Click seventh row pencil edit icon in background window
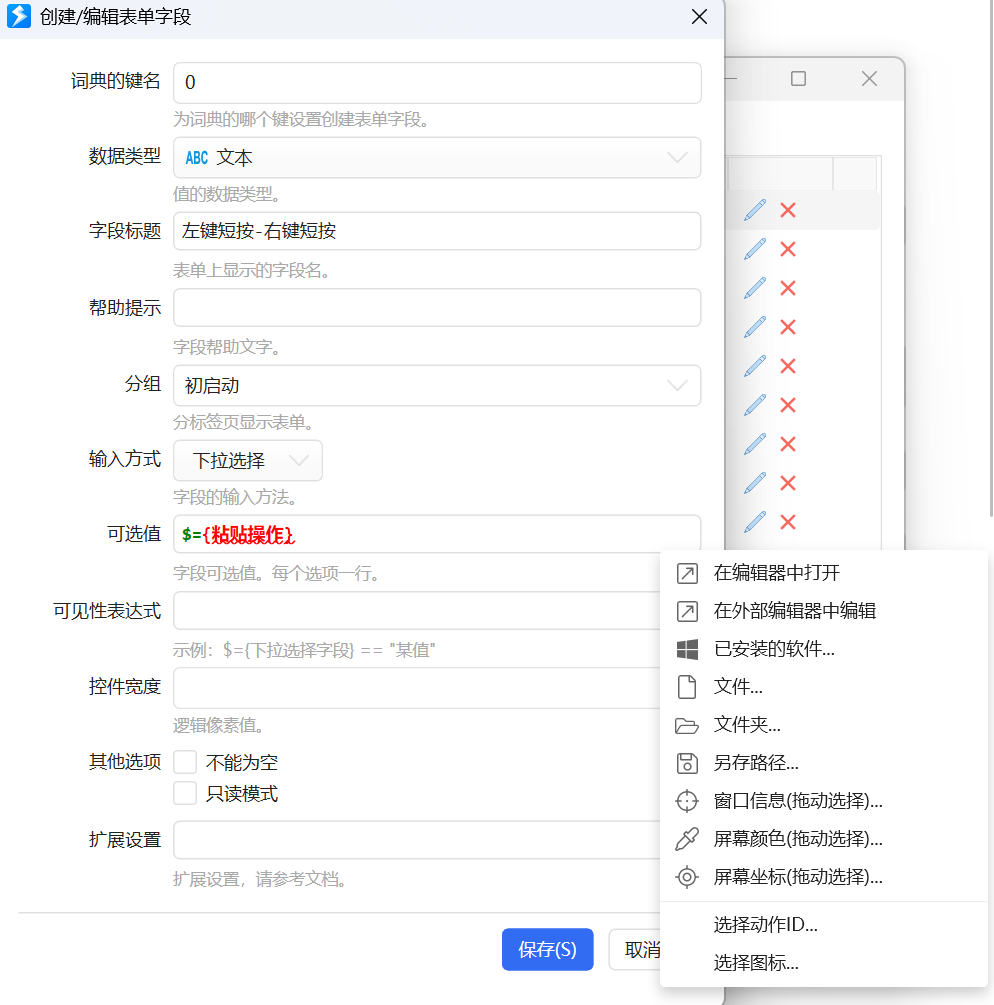 [x=755, y=444]
